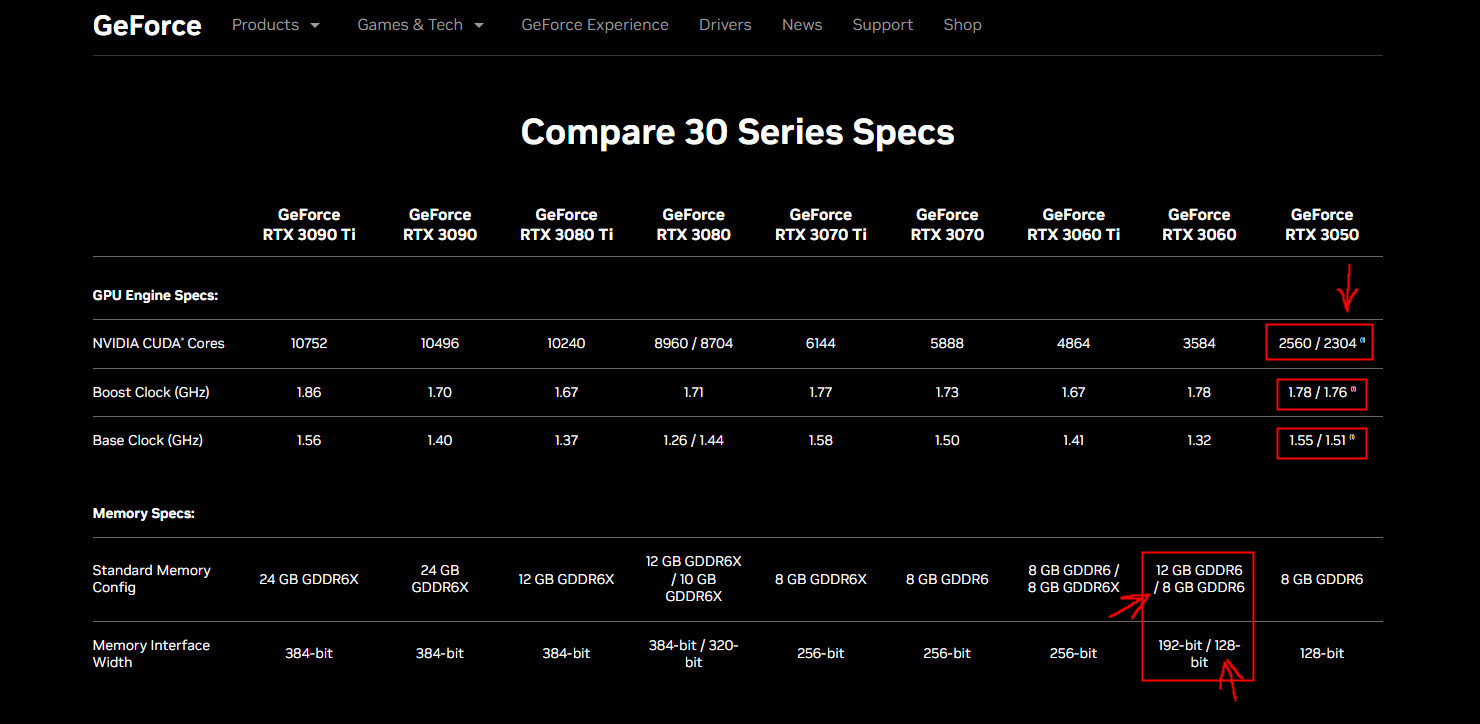The width and height of the screenshot is (1480, 724).
Task: Select the GeForce RTX 3050 column header
Action: (x=1321, y=225)
